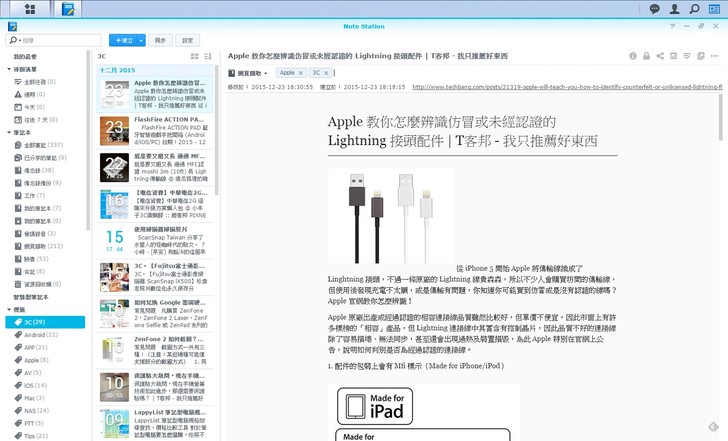Select the today (0) tasks item
Viewport: 728px width, 441px height.
(30, 107)
